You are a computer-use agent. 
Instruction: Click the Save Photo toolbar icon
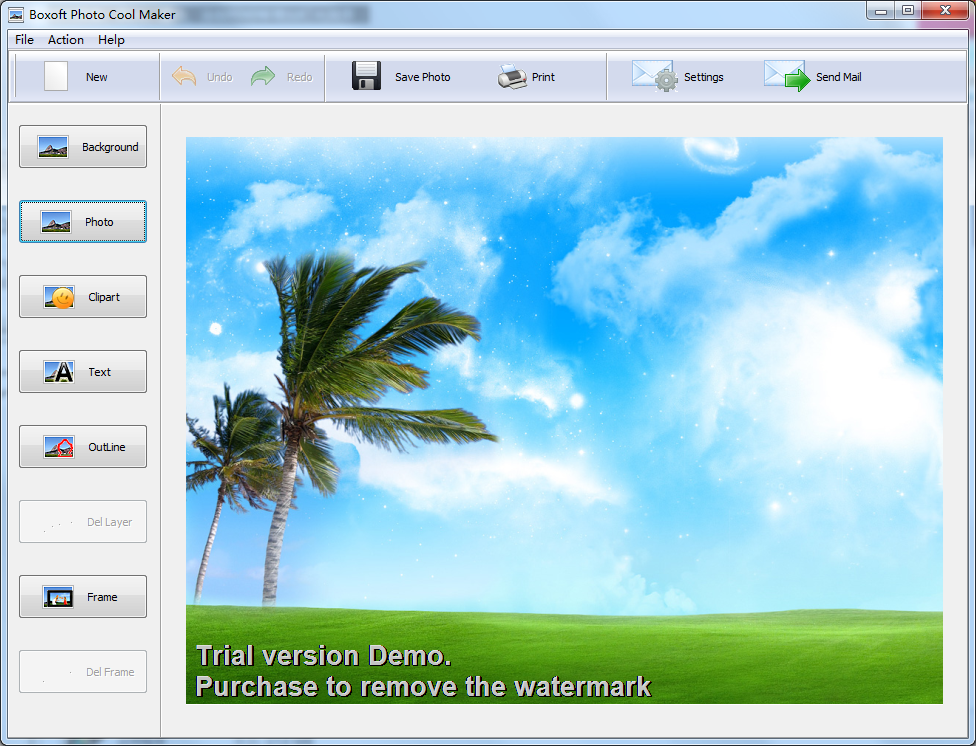pos(403,76)
